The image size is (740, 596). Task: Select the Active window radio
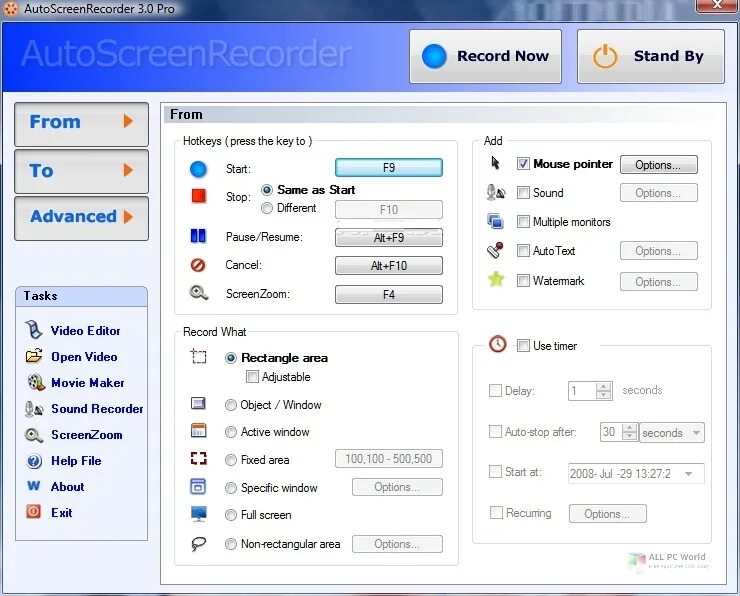pyautogui.click(x=230, y=432)
